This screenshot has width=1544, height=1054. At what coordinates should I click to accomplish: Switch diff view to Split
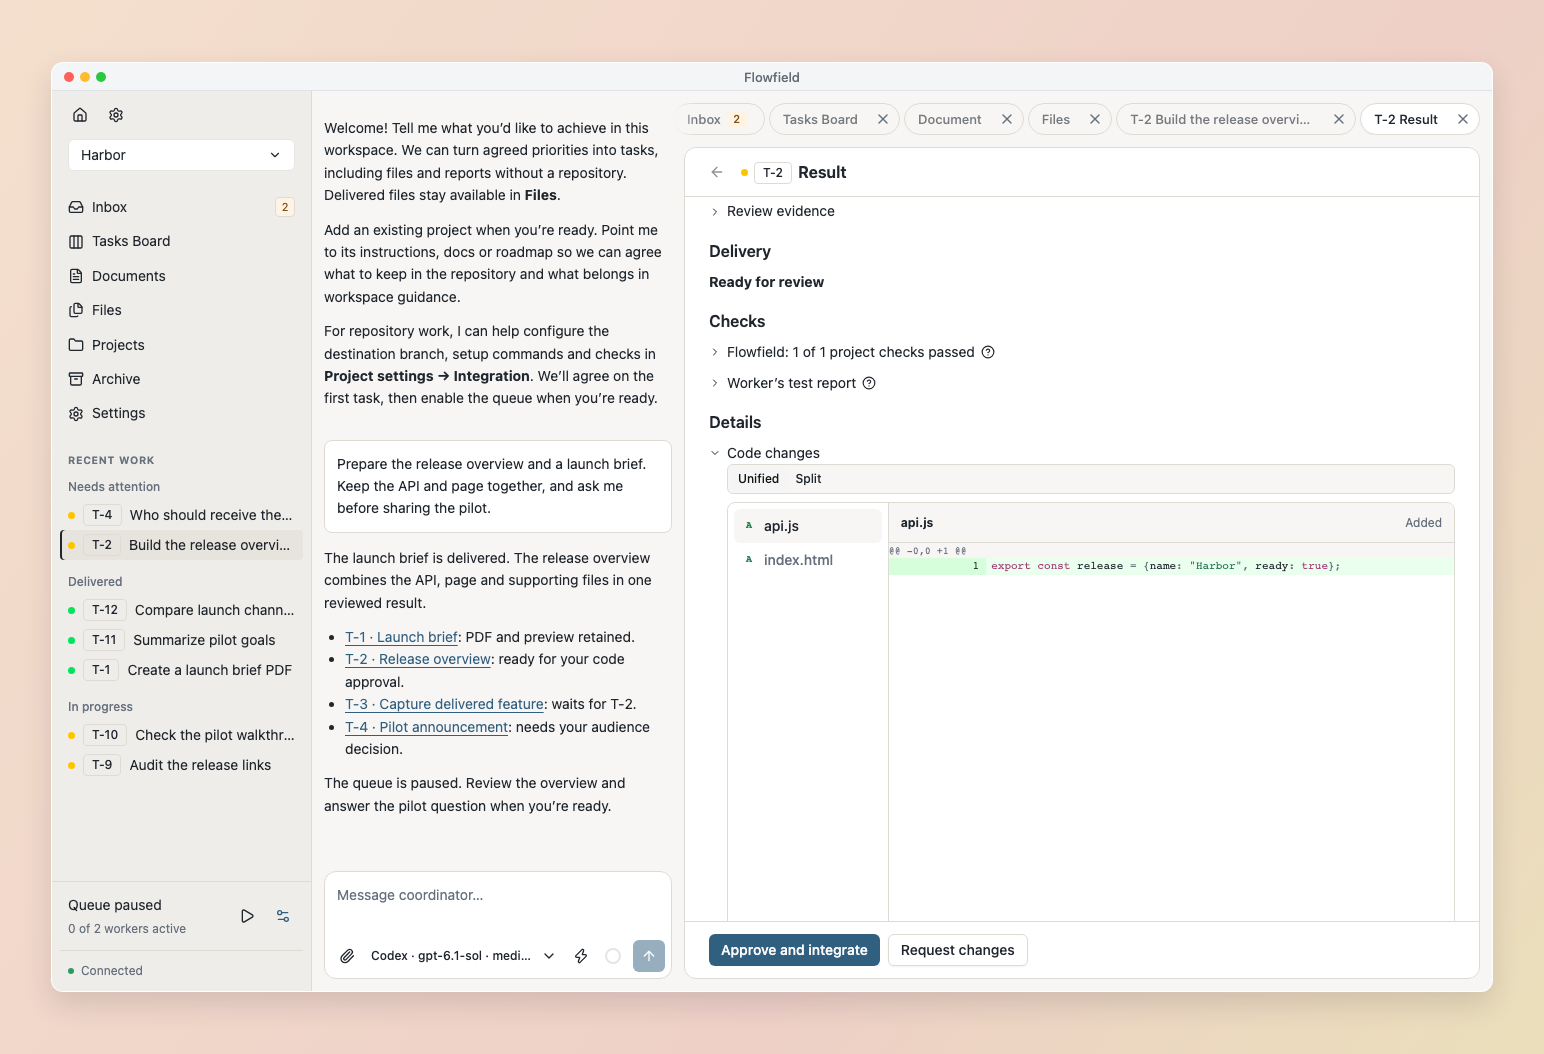(808, 479)
